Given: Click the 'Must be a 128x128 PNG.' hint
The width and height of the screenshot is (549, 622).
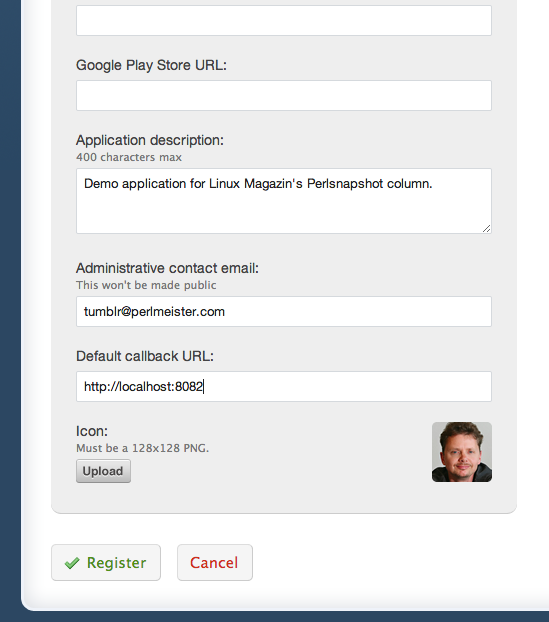Looking at the screenshot, I should coord(142,448).
